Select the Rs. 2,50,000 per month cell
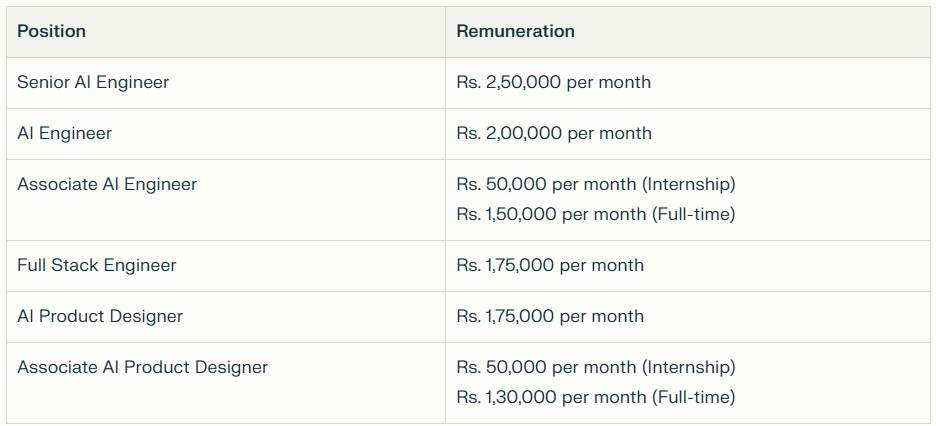Image resolution: width=936 pixels, height=426 pixels. point(554,82)
